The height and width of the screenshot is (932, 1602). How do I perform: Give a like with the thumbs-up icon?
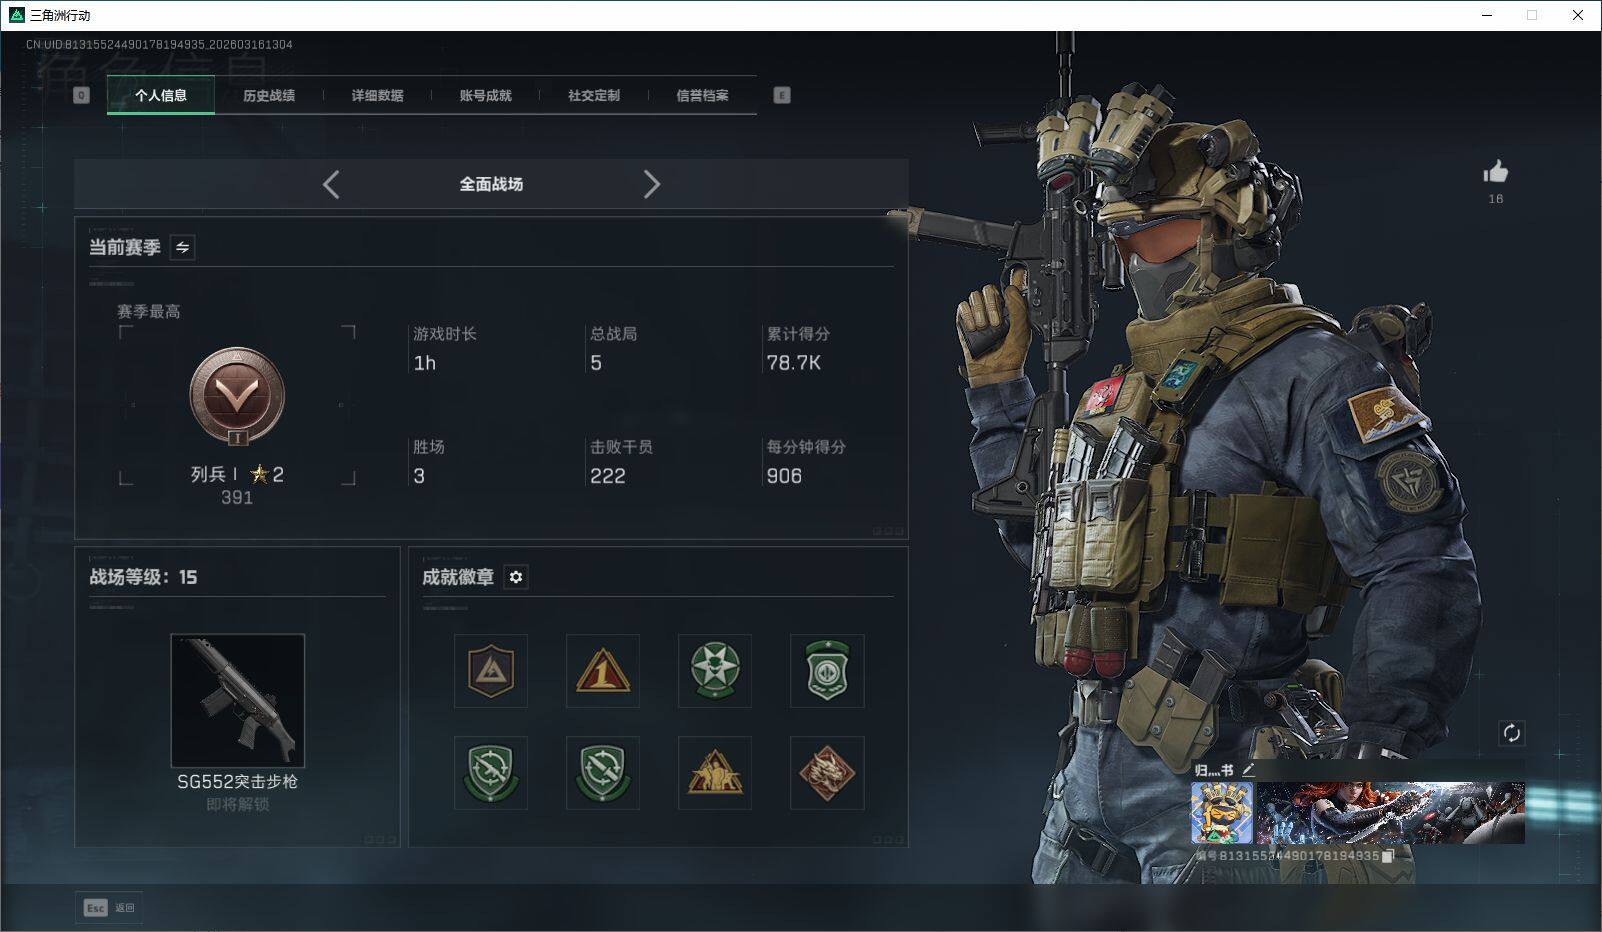(x=1496, y=172)
